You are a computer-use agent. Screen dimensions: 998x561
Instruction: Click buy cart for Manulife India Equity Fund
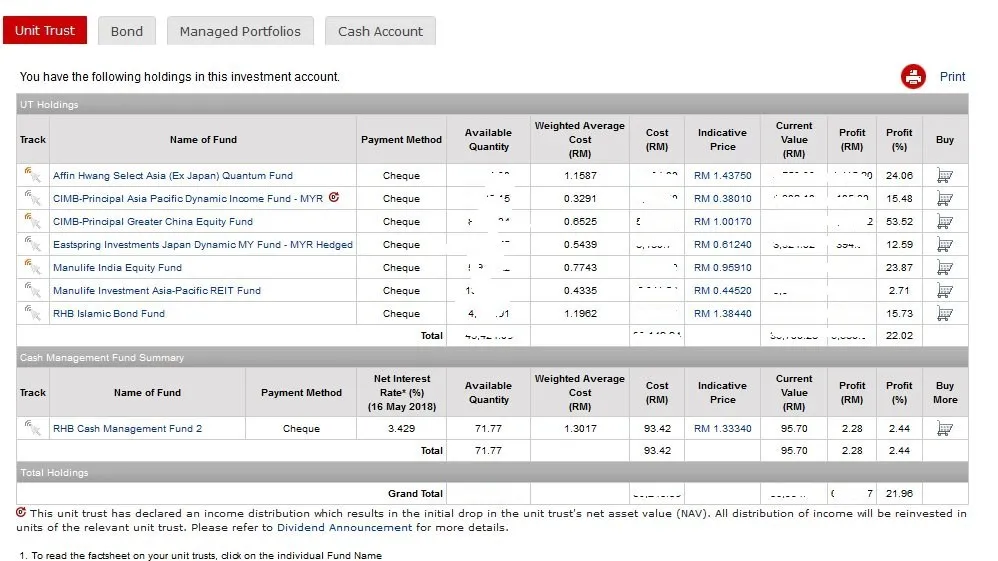[945, 267]
